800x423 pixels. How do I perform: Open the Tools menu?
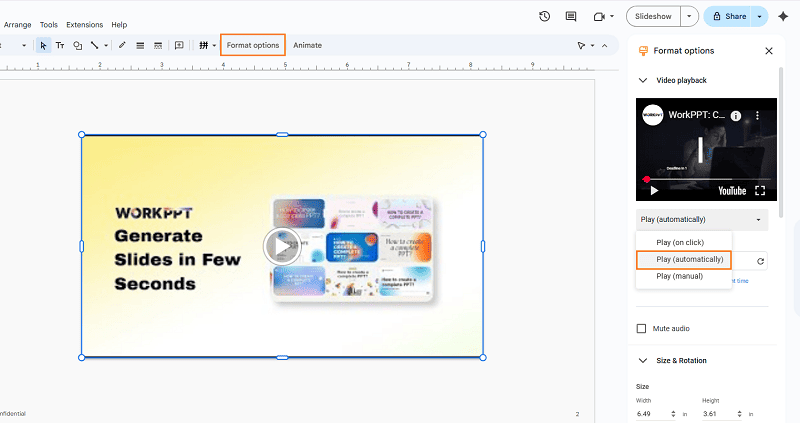point(49,24)
